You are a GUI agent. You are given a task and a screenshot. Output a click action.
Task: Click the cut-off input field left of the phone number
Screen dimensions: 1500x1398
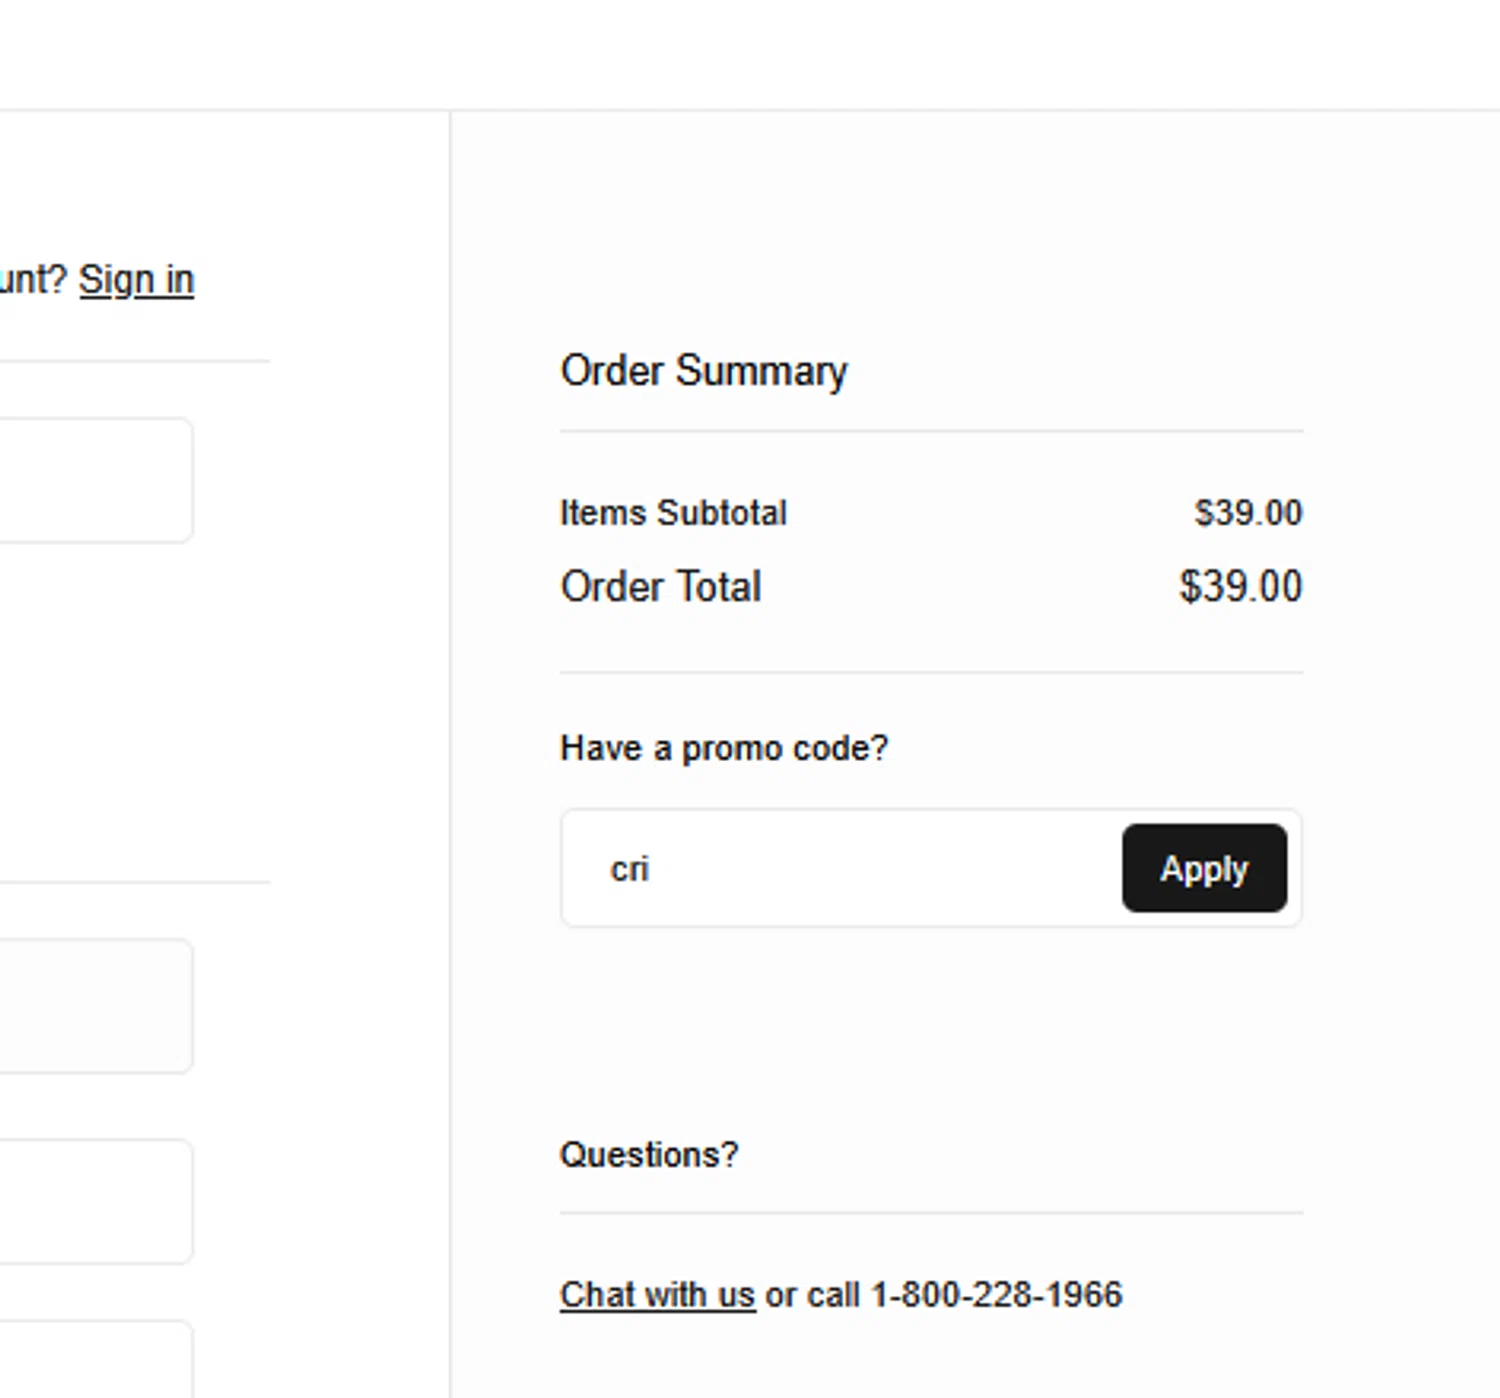coord(95,1358)
